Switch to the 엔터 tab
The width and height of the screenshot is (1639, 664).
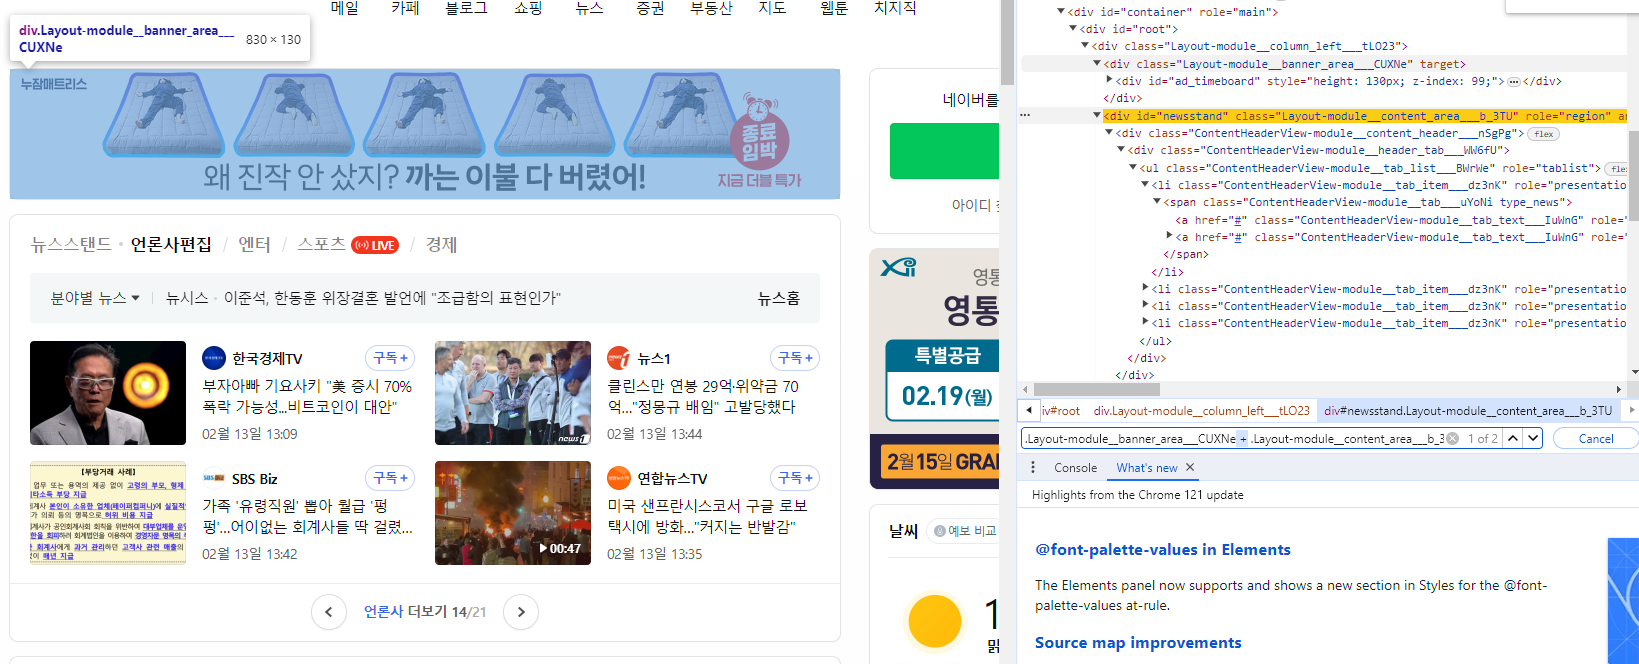coord(254,245)
